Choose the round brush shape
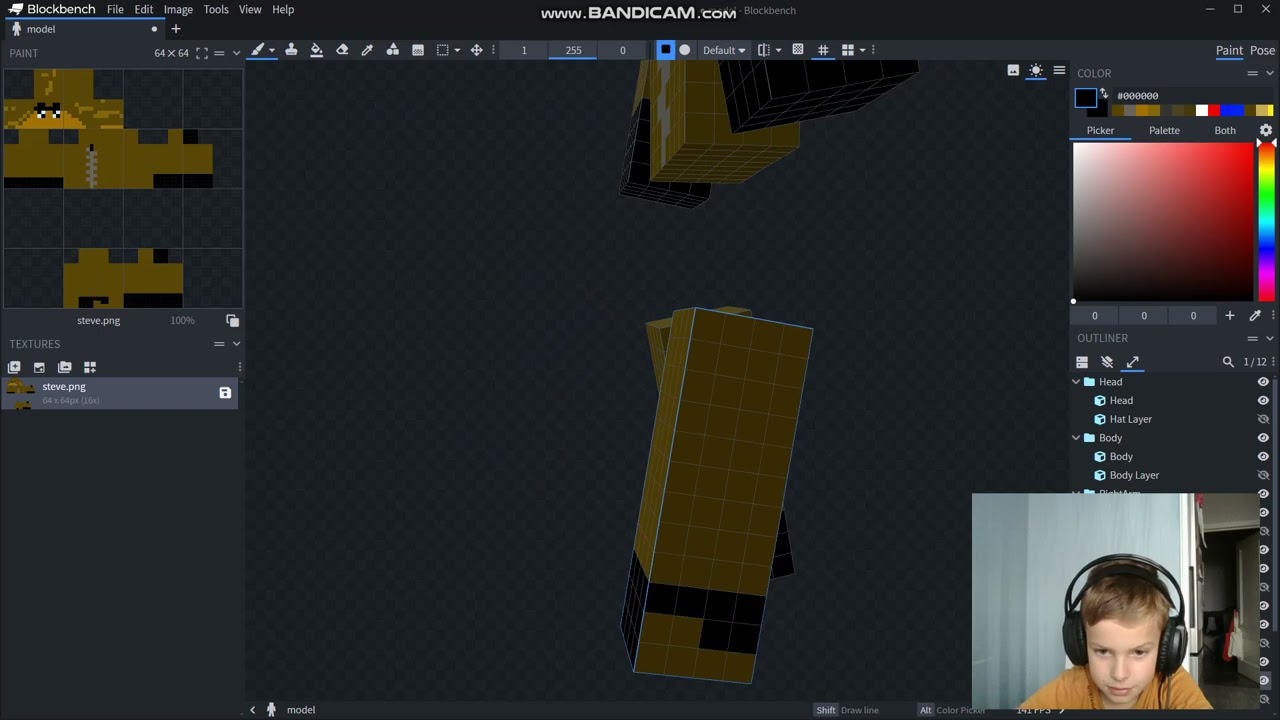 [x=684, y=50]
